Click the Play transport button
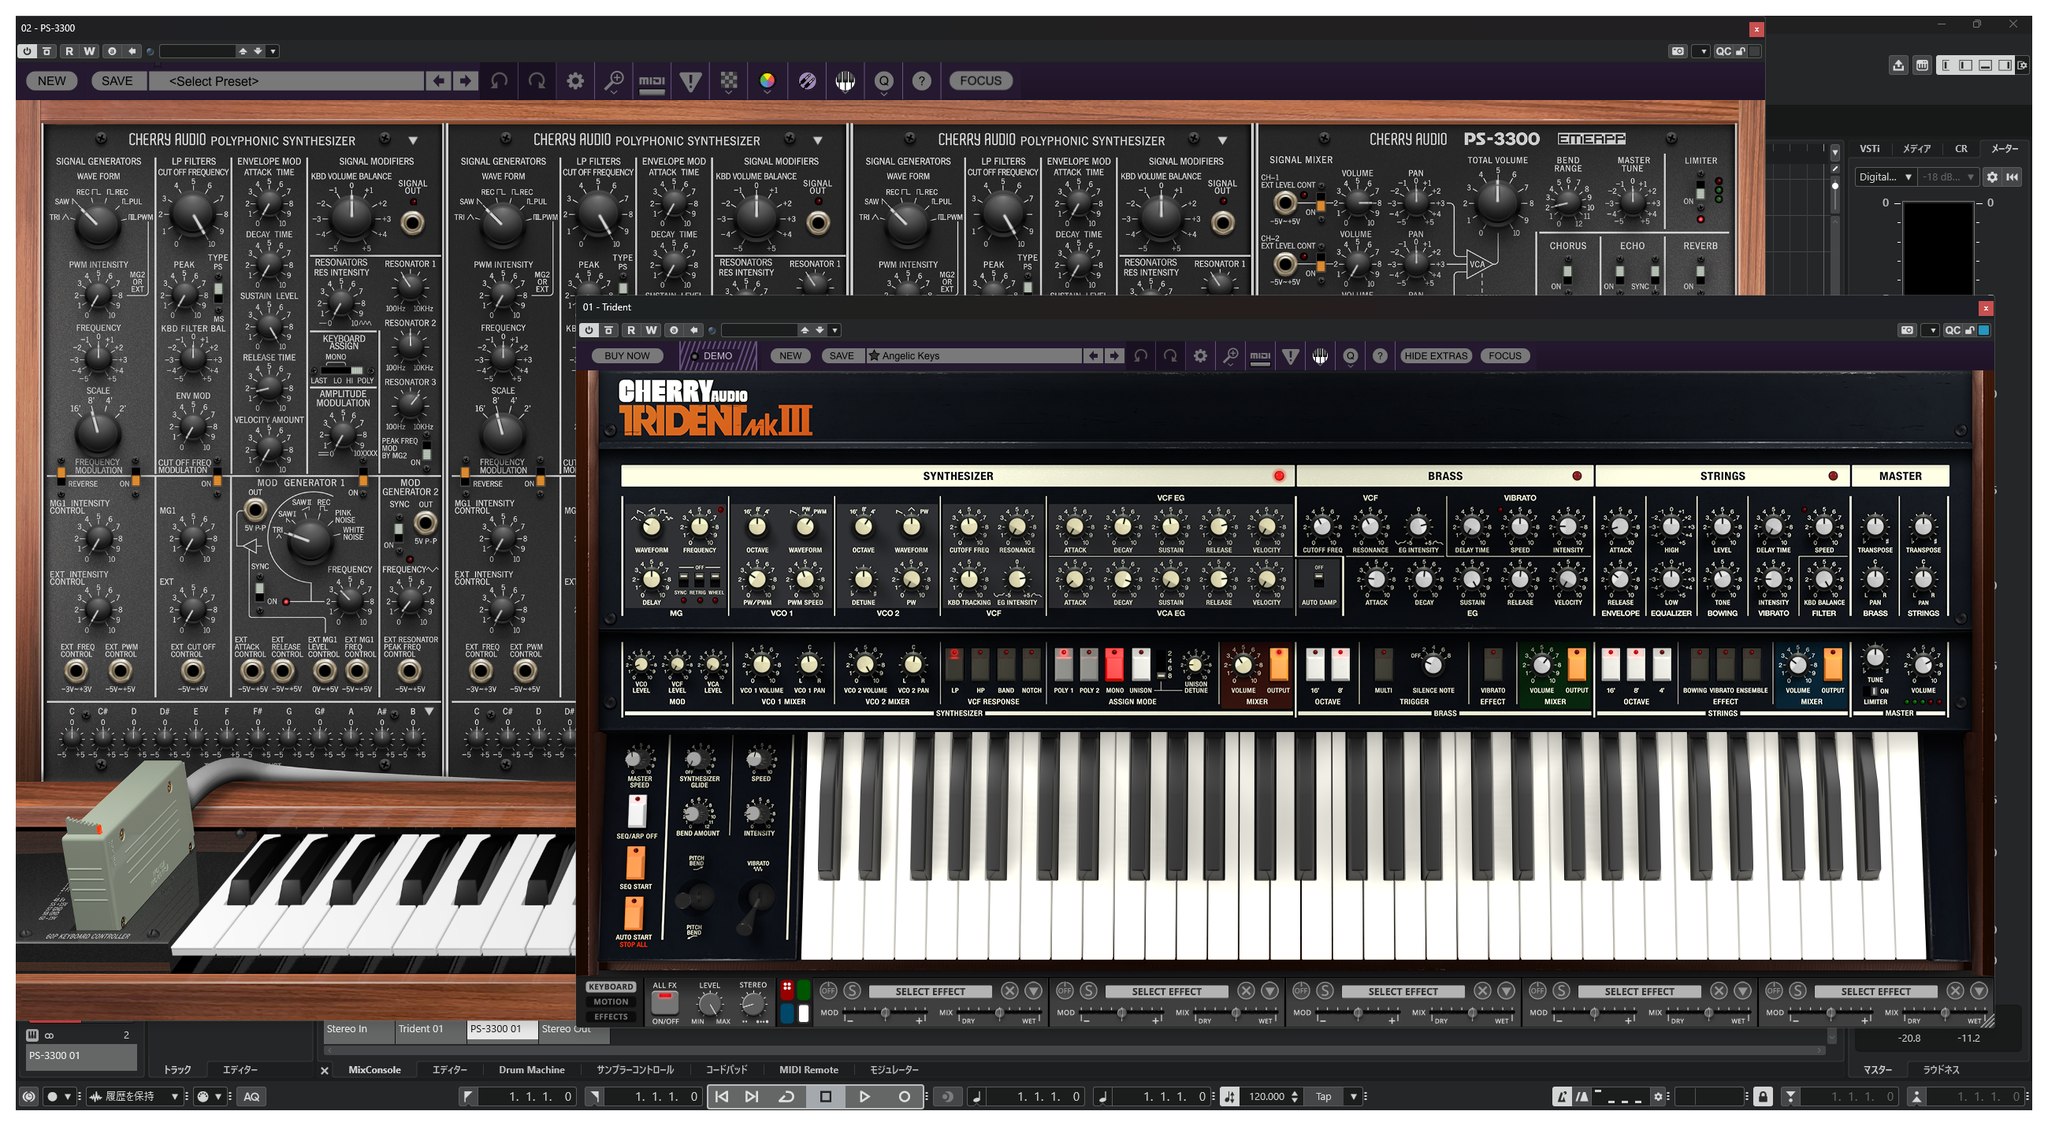Screen dimensions: 2048x1126 tap(864, 1097)
